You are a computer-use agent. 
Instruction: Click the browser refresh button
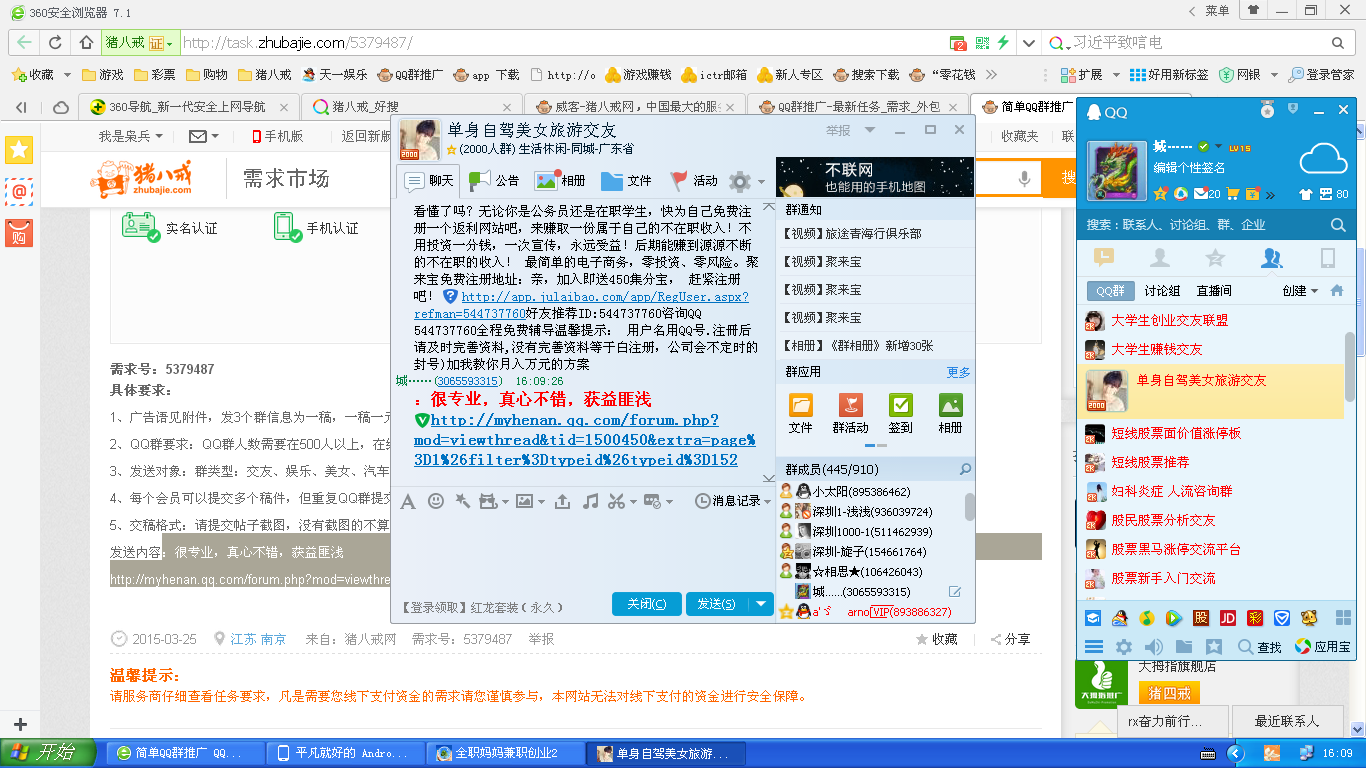tap(56, 43)
